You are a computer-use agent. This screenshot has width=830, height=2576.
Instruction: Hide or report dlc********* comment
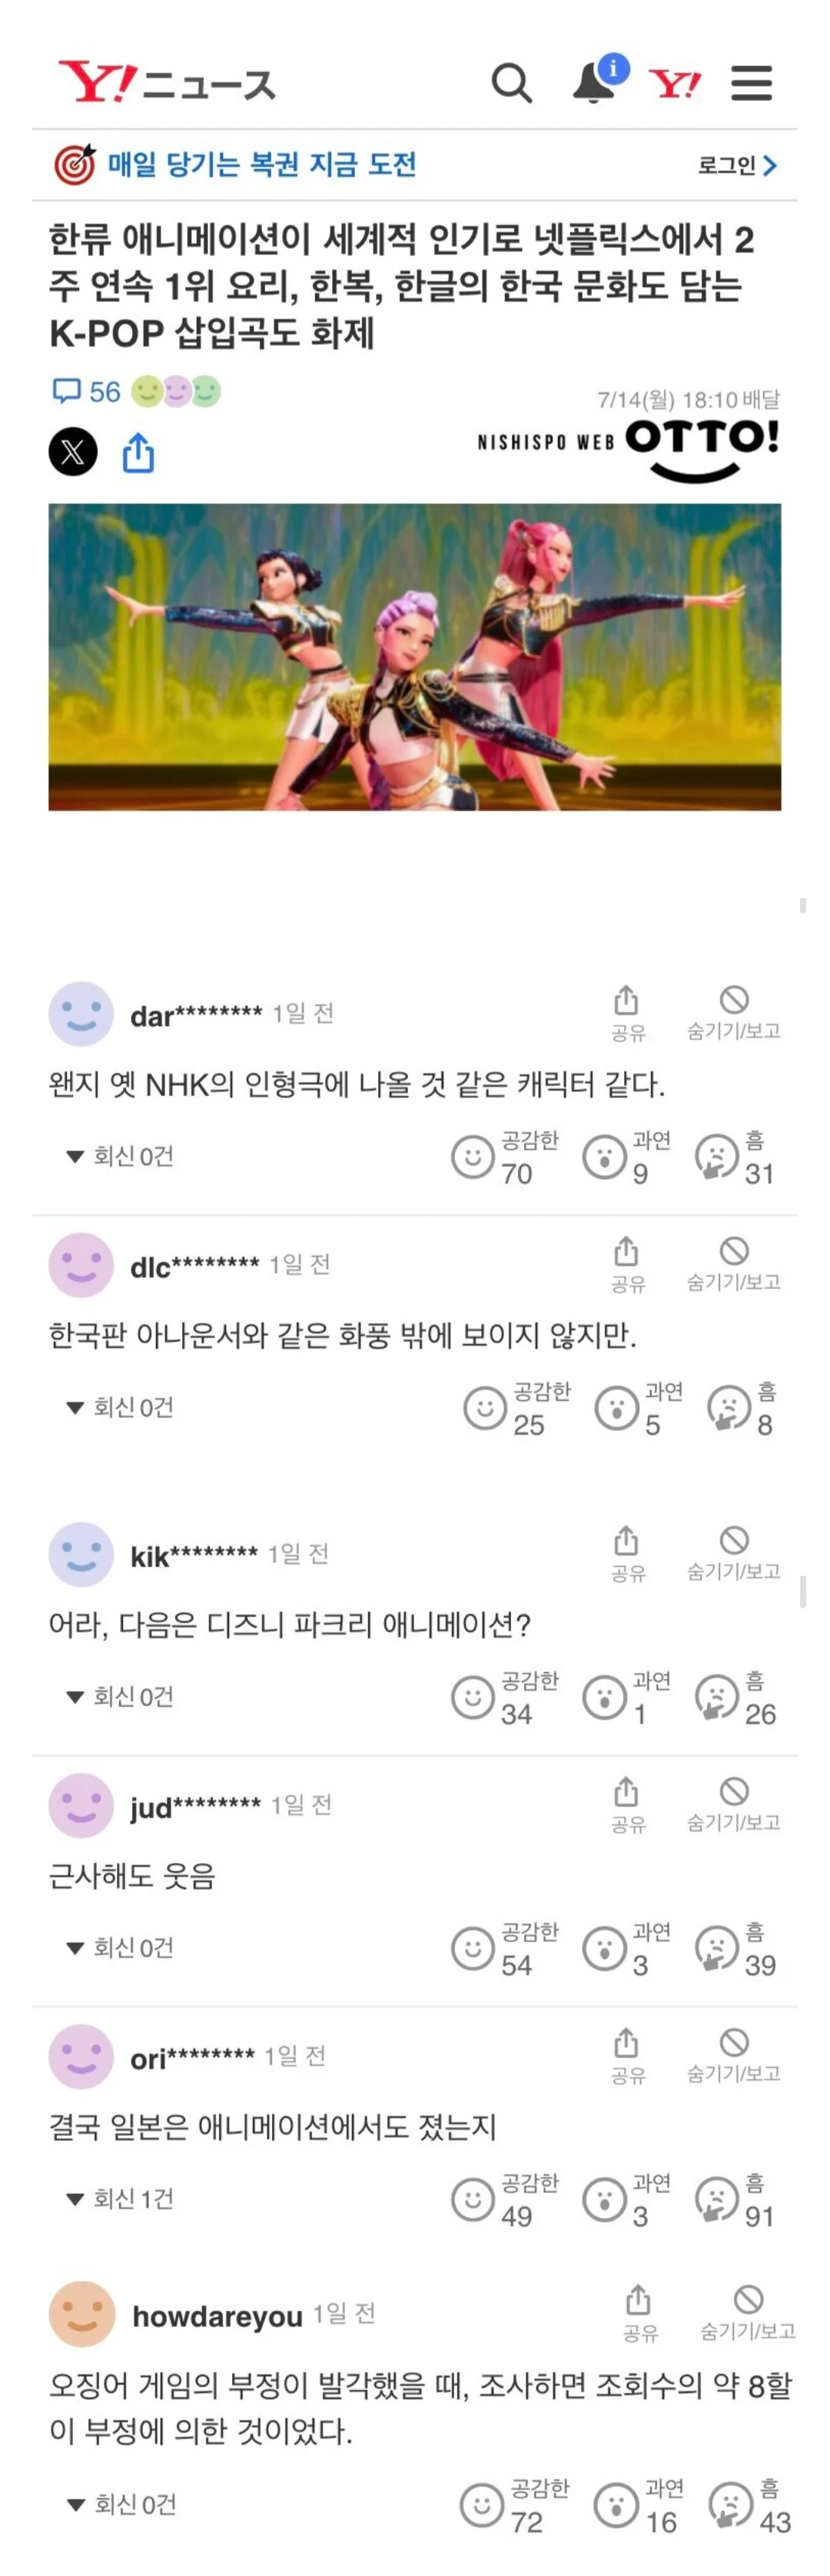click(734, 1264)
